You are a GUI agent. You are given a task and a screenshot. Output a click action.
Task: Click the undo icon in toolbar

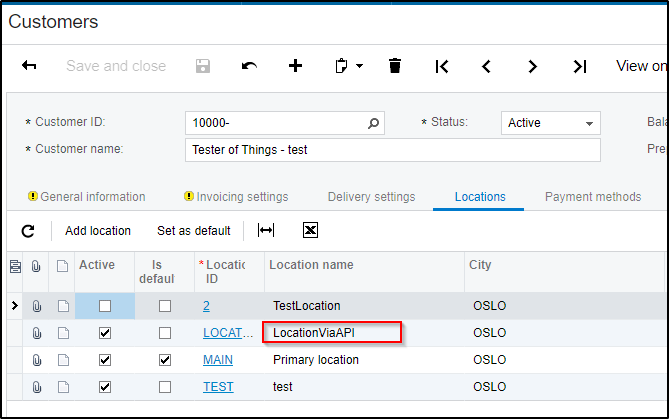(x=249, y=66)
